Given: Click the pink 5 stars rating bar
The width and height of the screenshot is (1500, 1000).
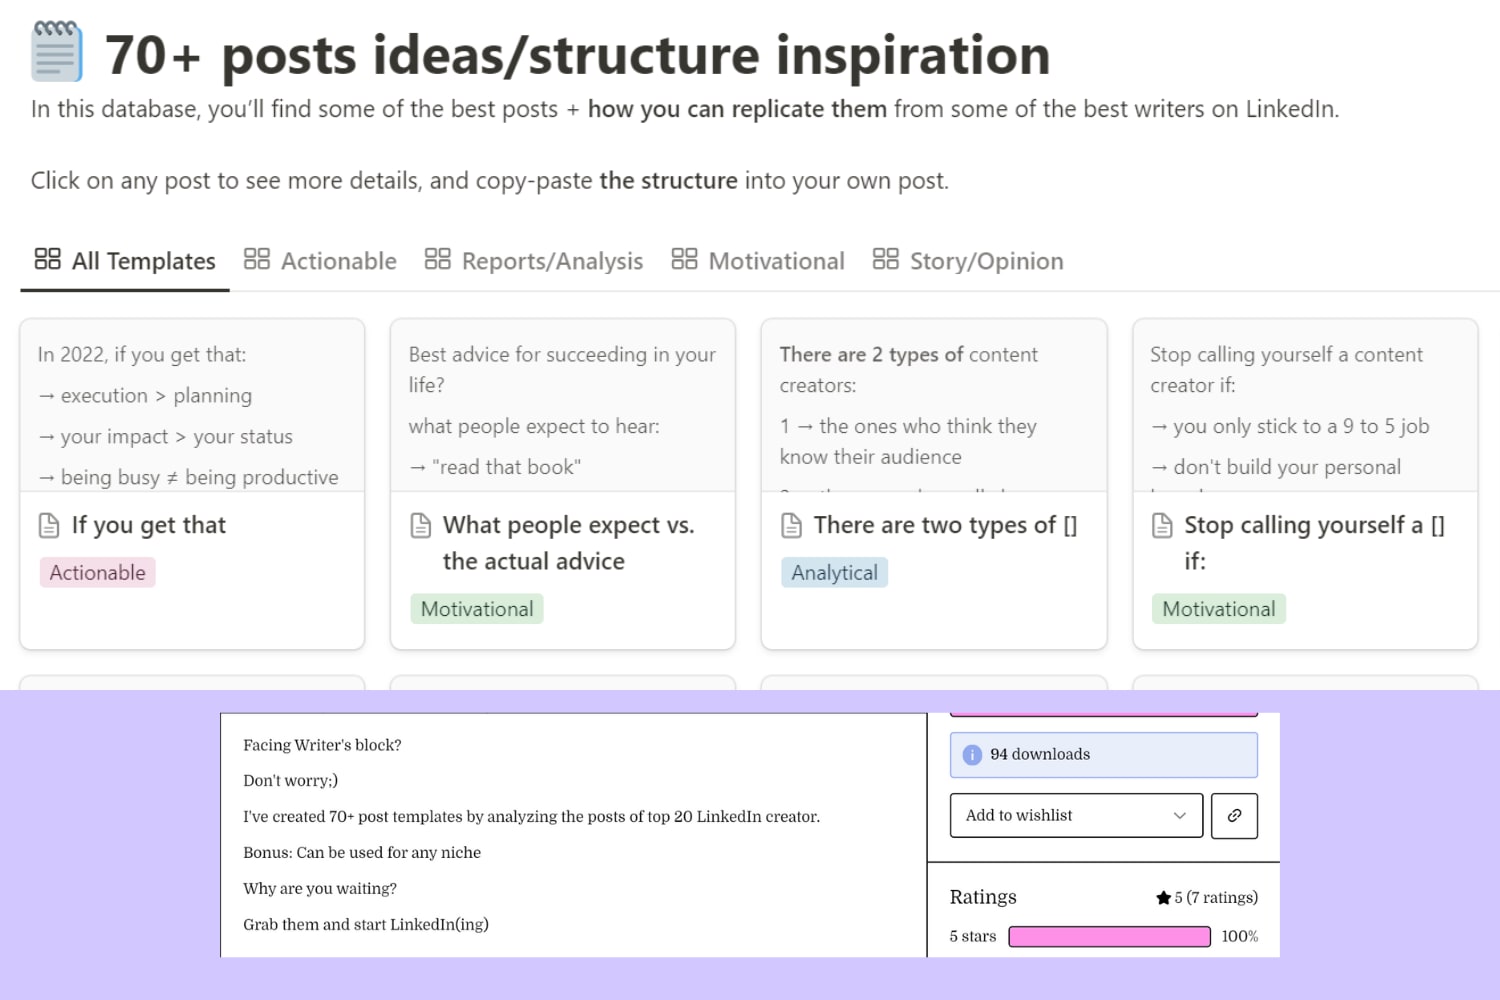Looking at the screenshot, I should tap(1109, 937).
